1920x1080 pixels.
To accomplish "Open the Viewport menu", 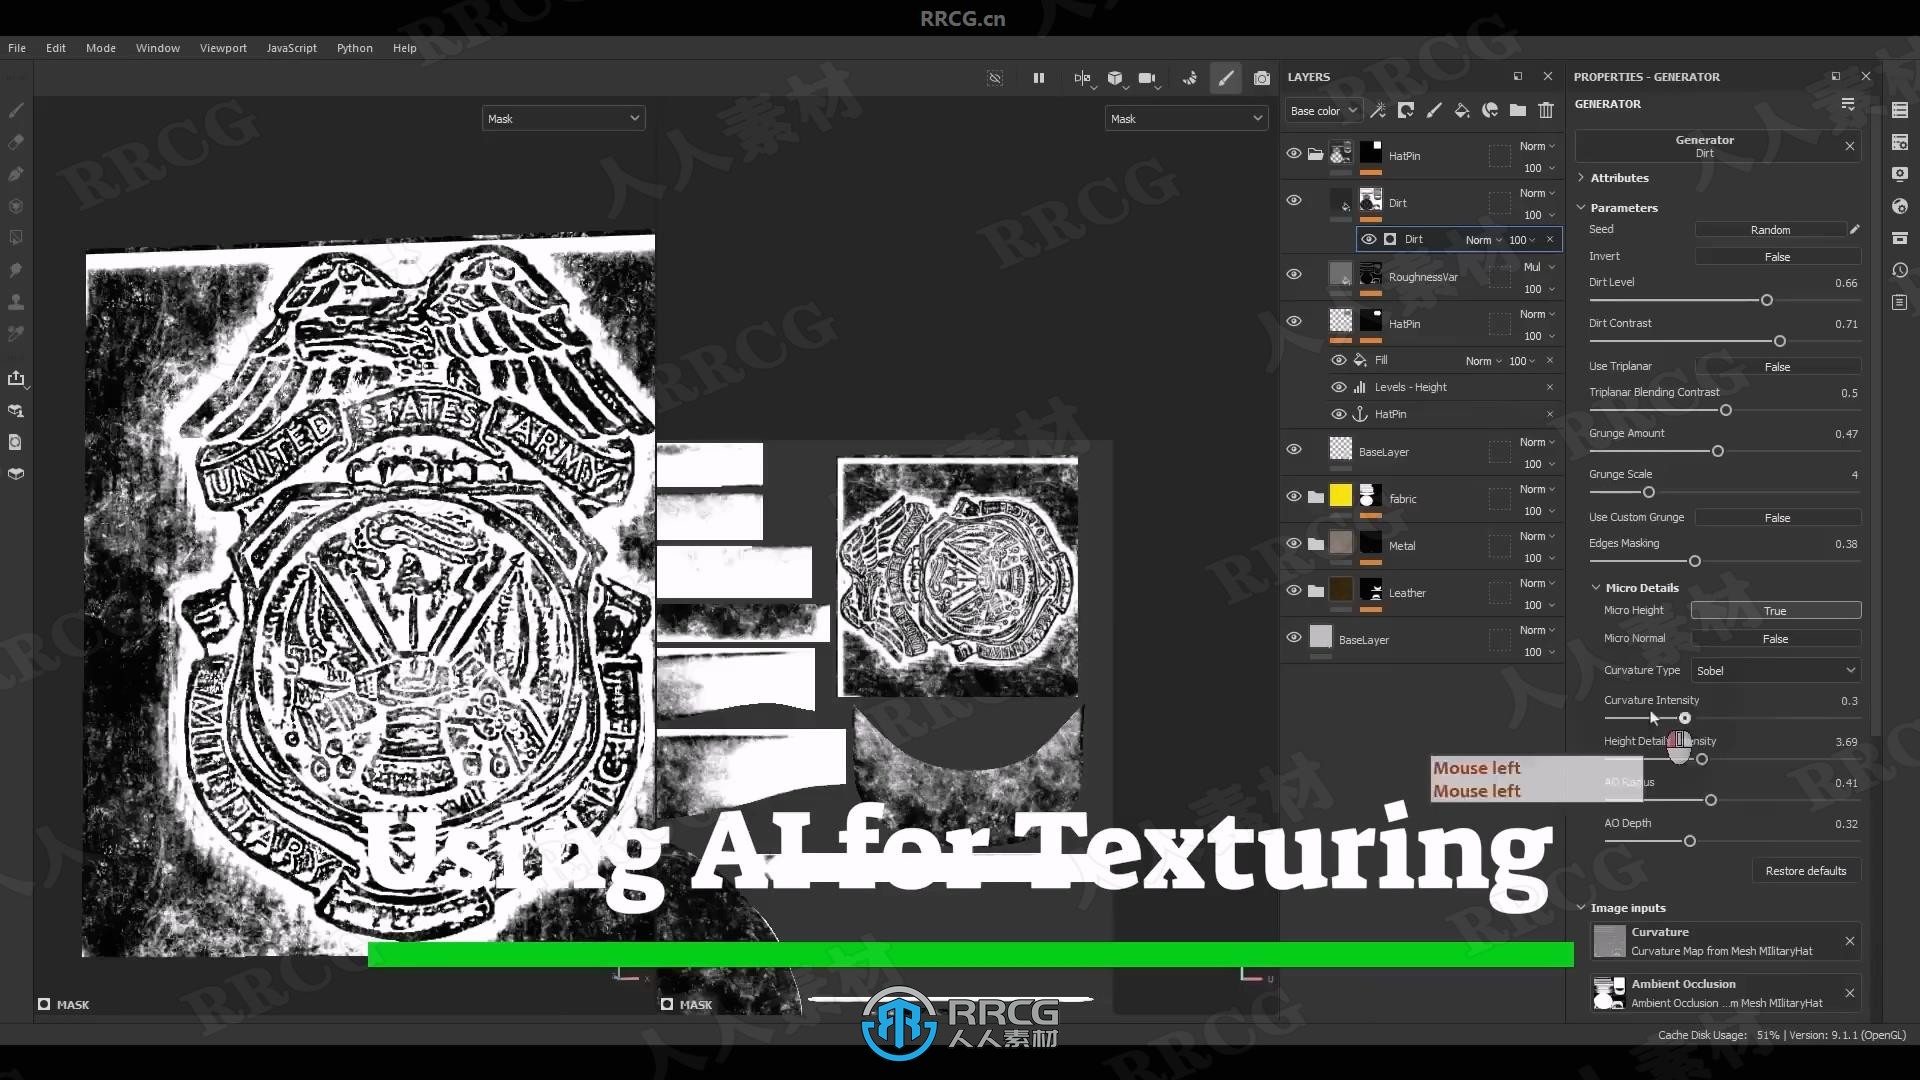I will (223, 48).
